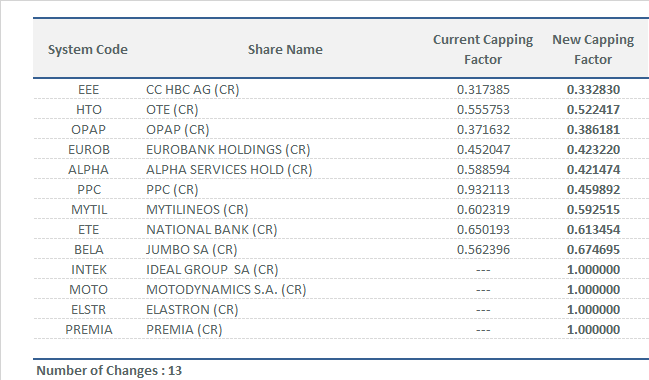
Task: Click the Share Name column header
Action: pyautogui.click(x=285, y=50)
